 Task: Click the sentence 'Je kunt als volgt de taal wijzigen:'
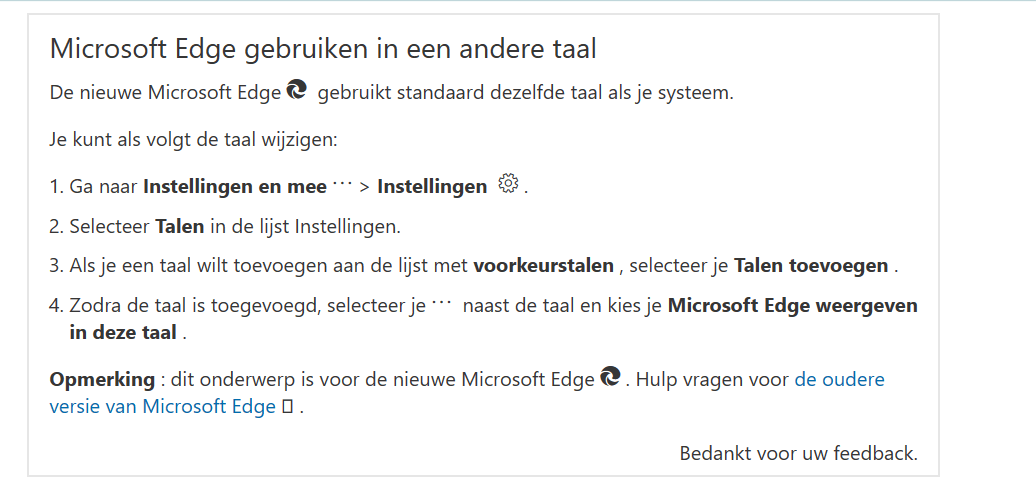194,140
